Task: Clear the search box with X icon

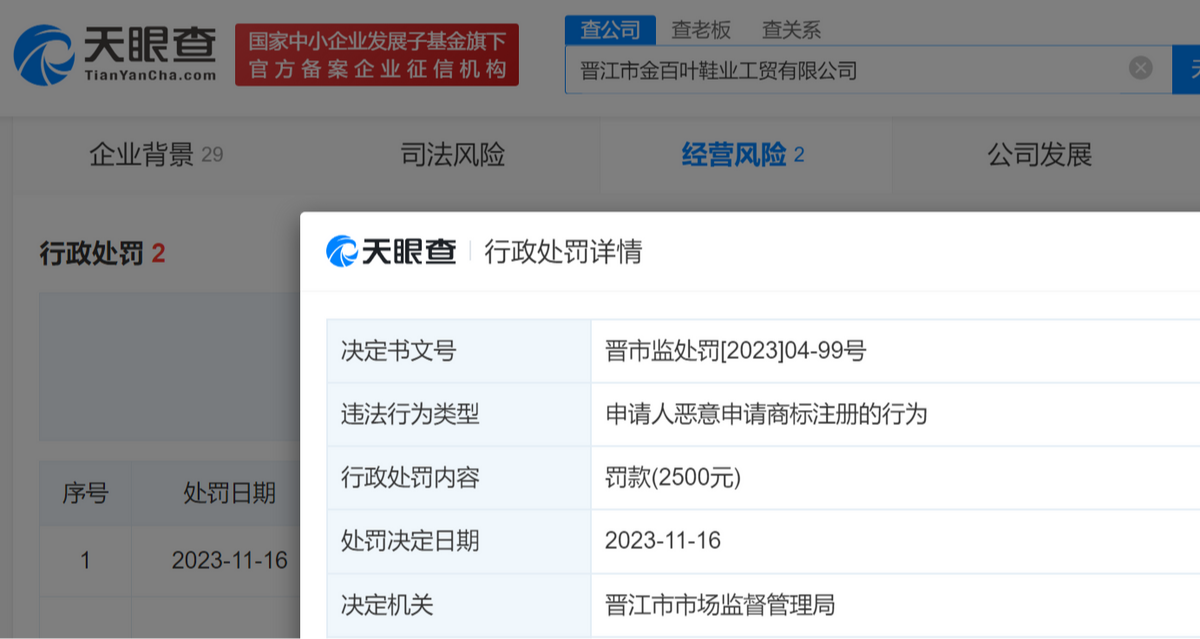Action: pos(1140,68)
